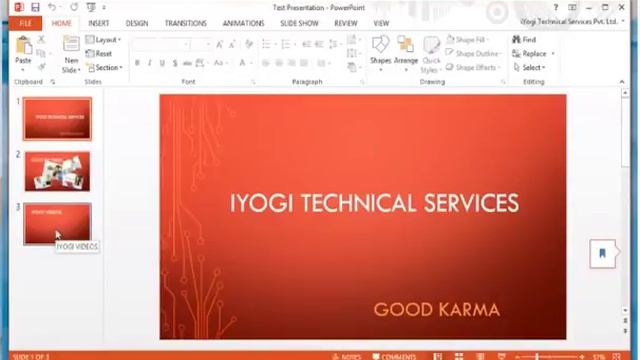640x360 pixels.
Task: Click the Redo icon in the title bar
Action: click(x=74, y=7)
